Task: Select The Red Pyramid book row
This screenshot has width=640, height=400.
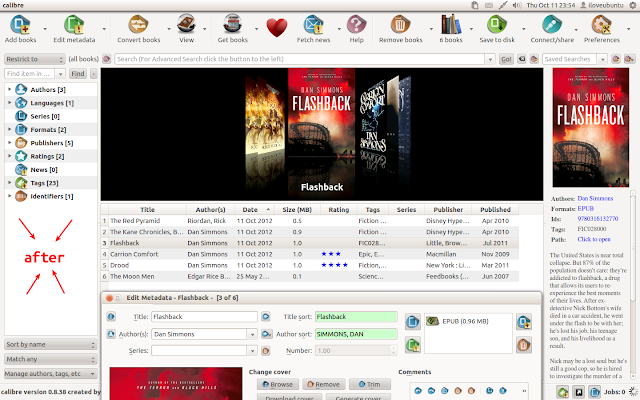Action: click(310, 221)
